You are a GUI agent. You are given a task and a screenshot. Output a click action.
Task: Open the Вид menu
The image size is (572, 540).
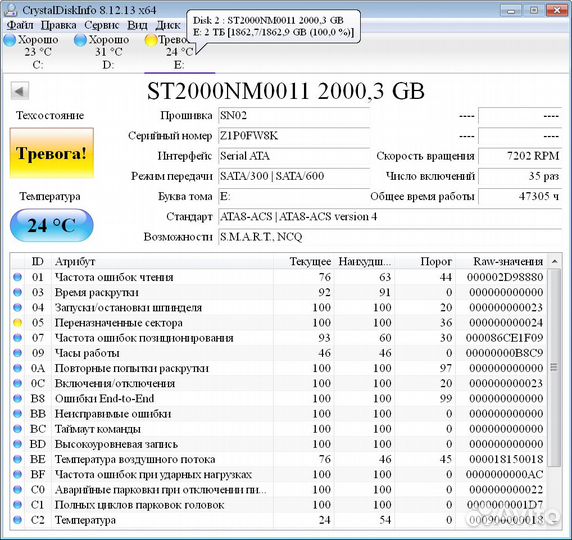point(137,25)
